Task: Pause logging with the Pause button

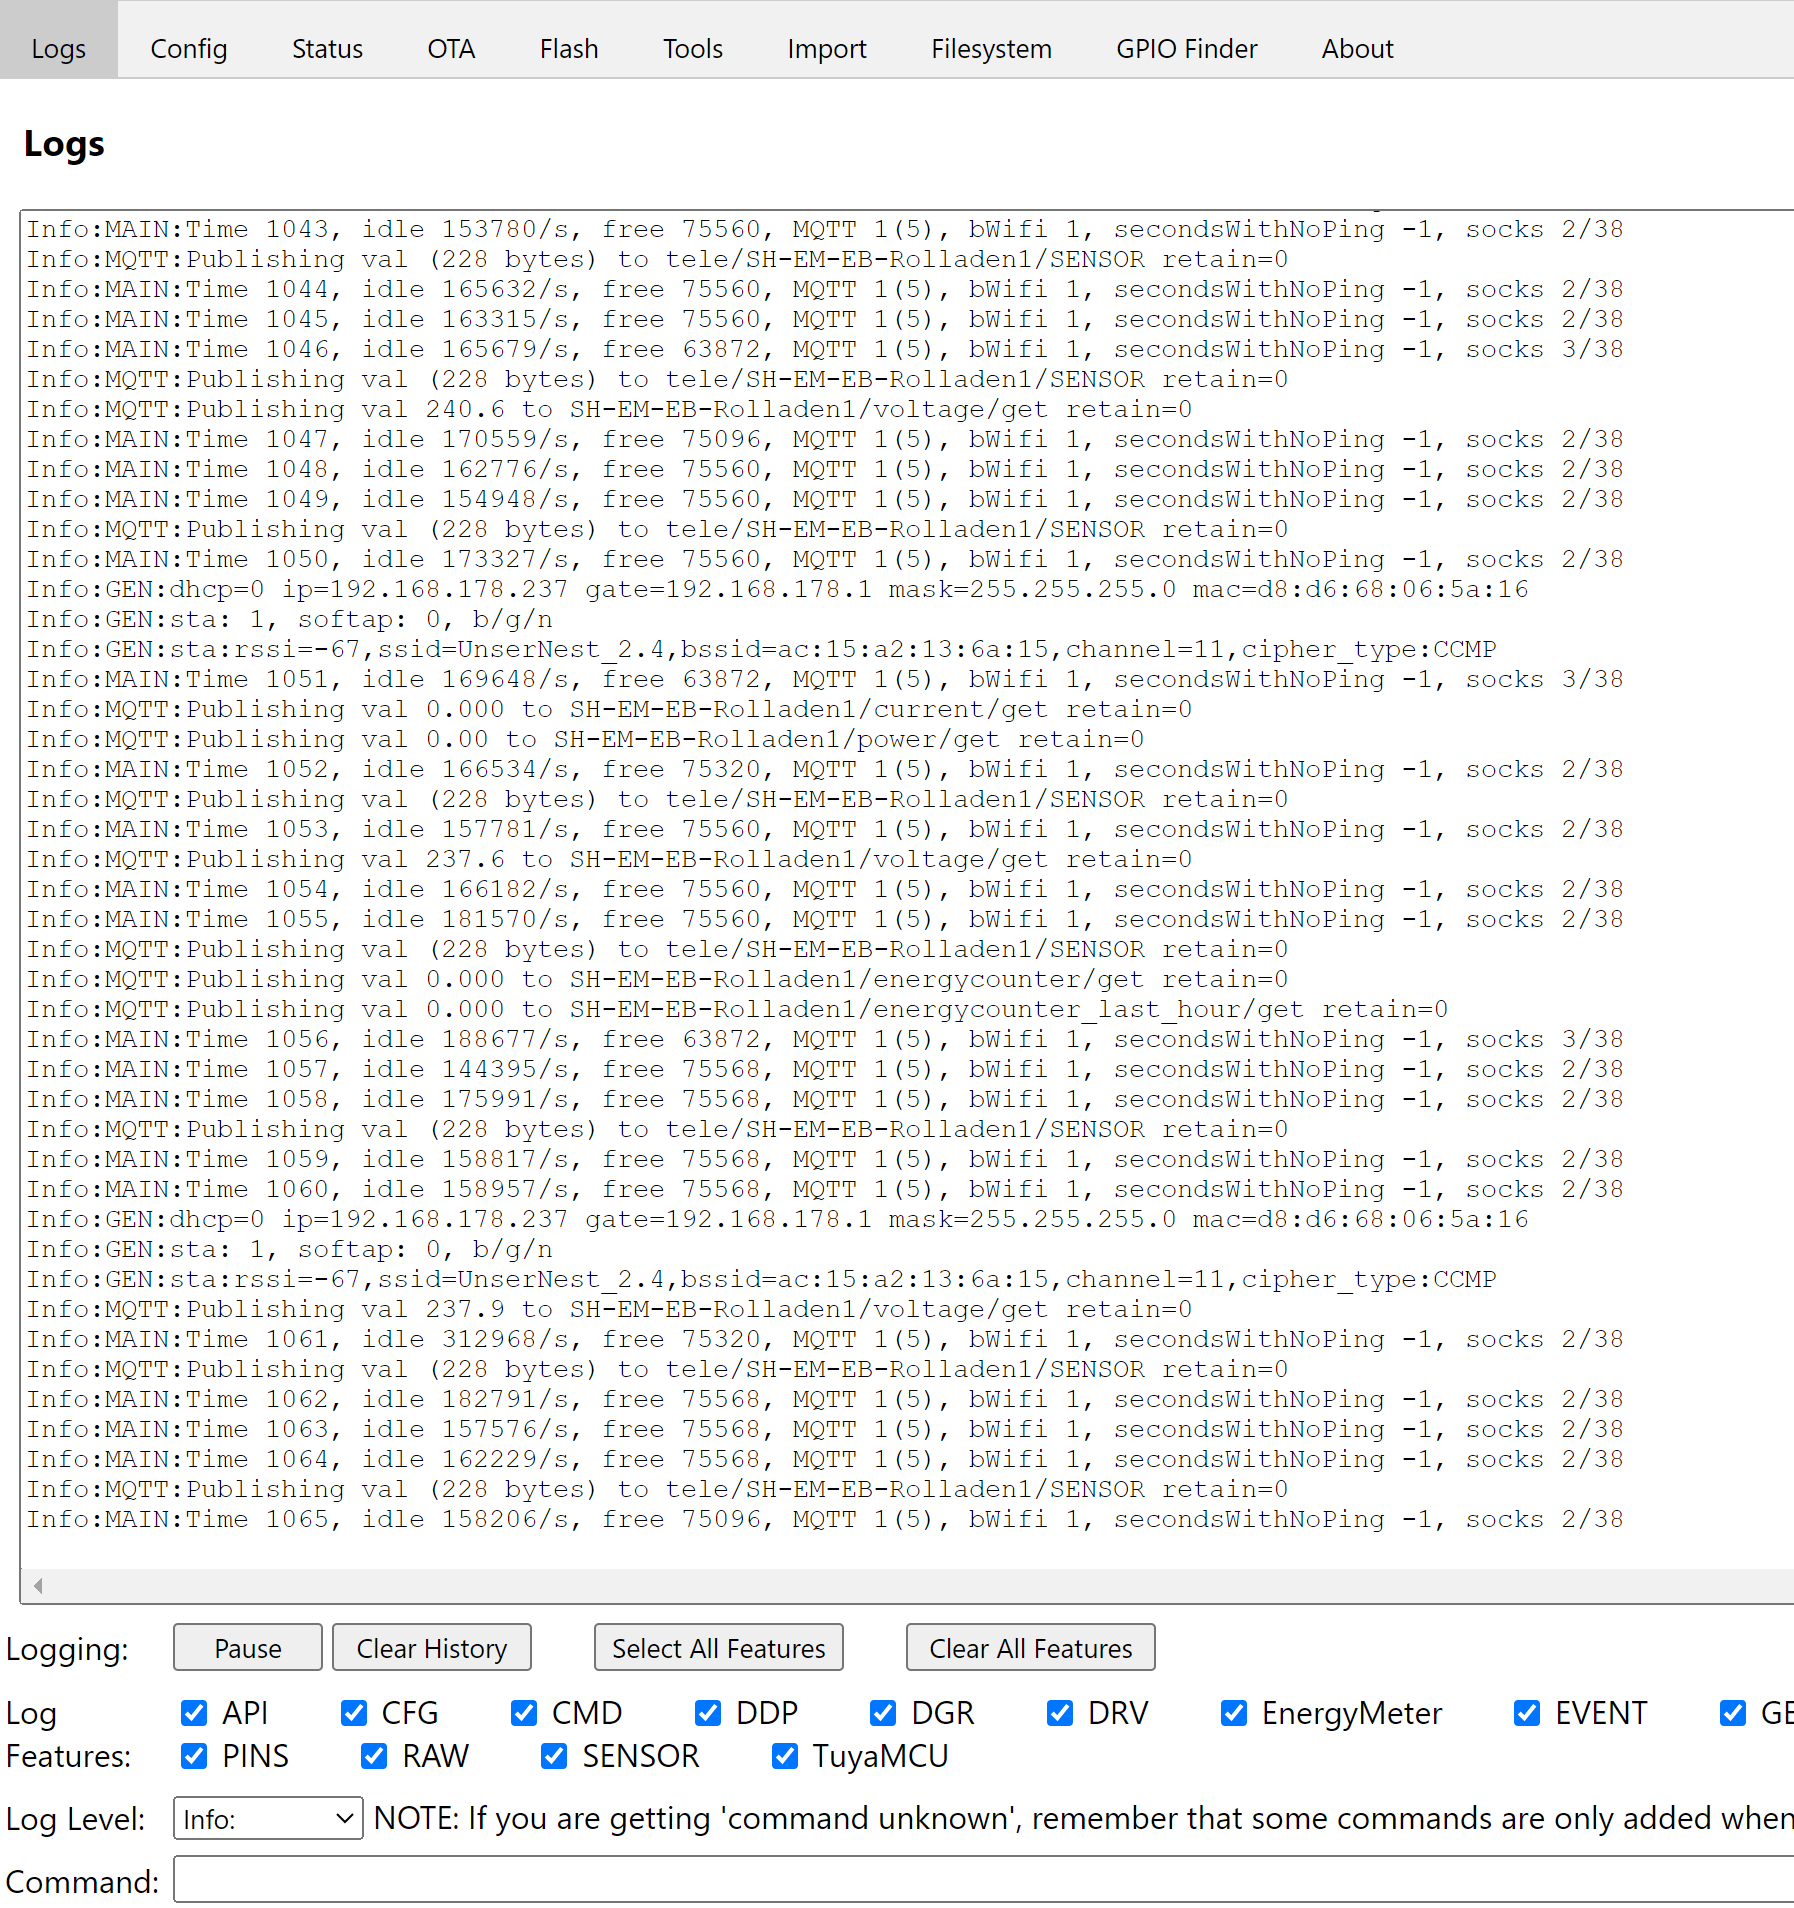Action: tap(248, 1647)
